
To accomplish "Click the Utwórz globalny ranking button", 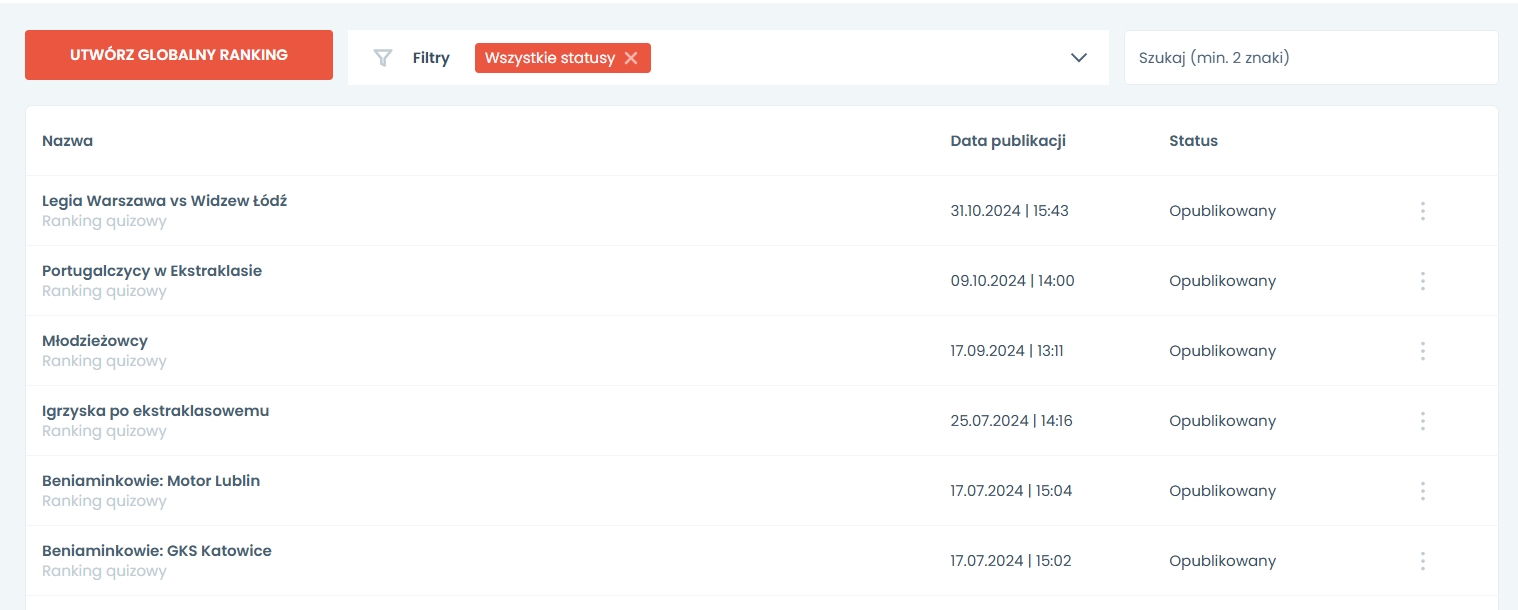I will click(x=179, y=55).
